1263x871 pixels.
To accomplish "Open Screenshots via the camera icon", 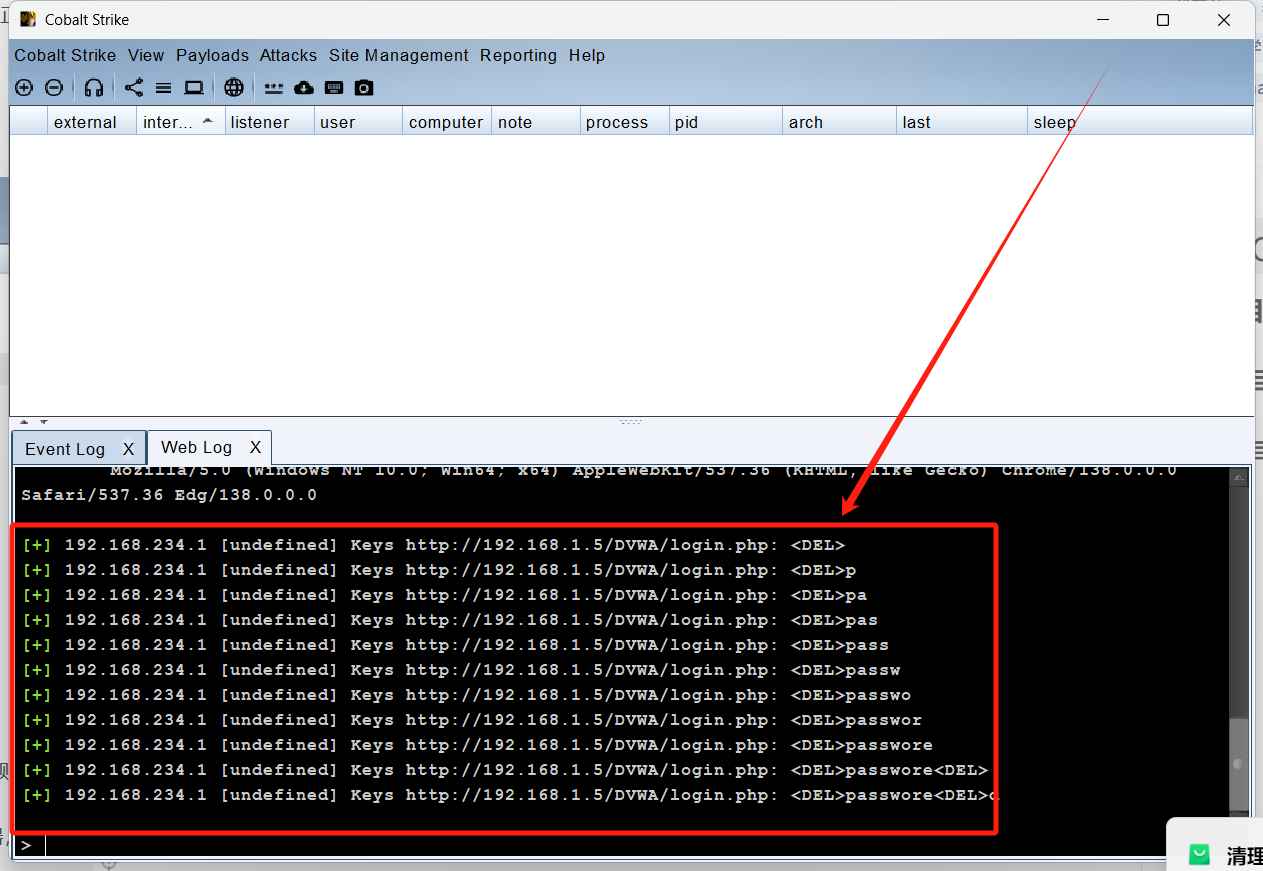I will (364, 88).
